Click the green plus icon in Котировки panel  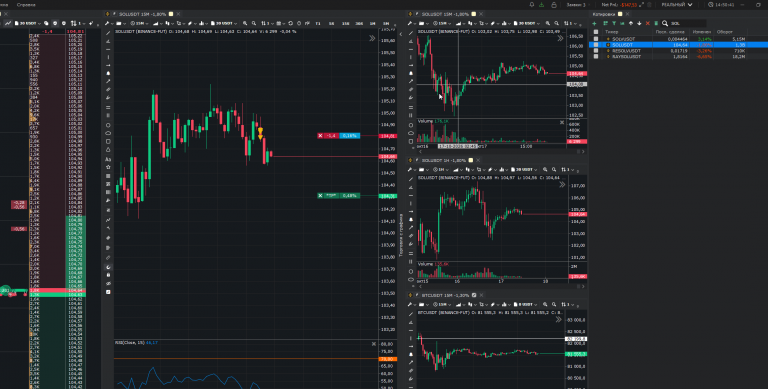pyautogui.click(x=594, y=24)
